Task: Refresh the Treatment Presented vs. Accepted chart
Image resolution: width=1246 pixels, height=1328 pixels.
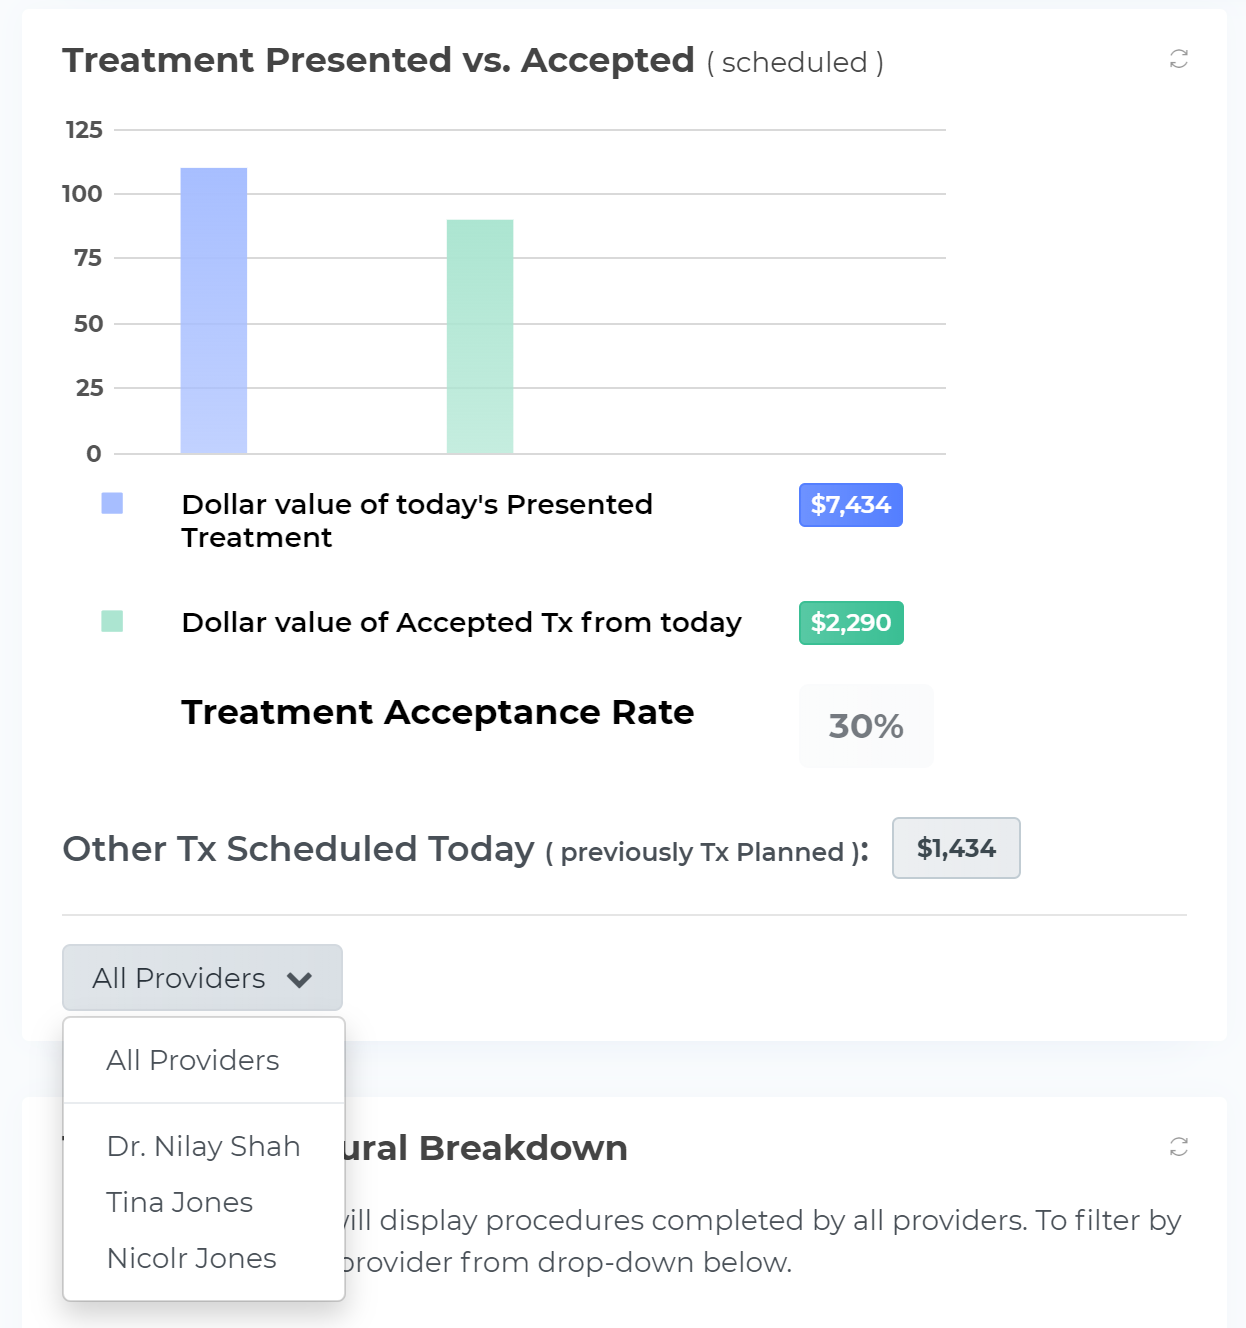Action: [1179, 60]
